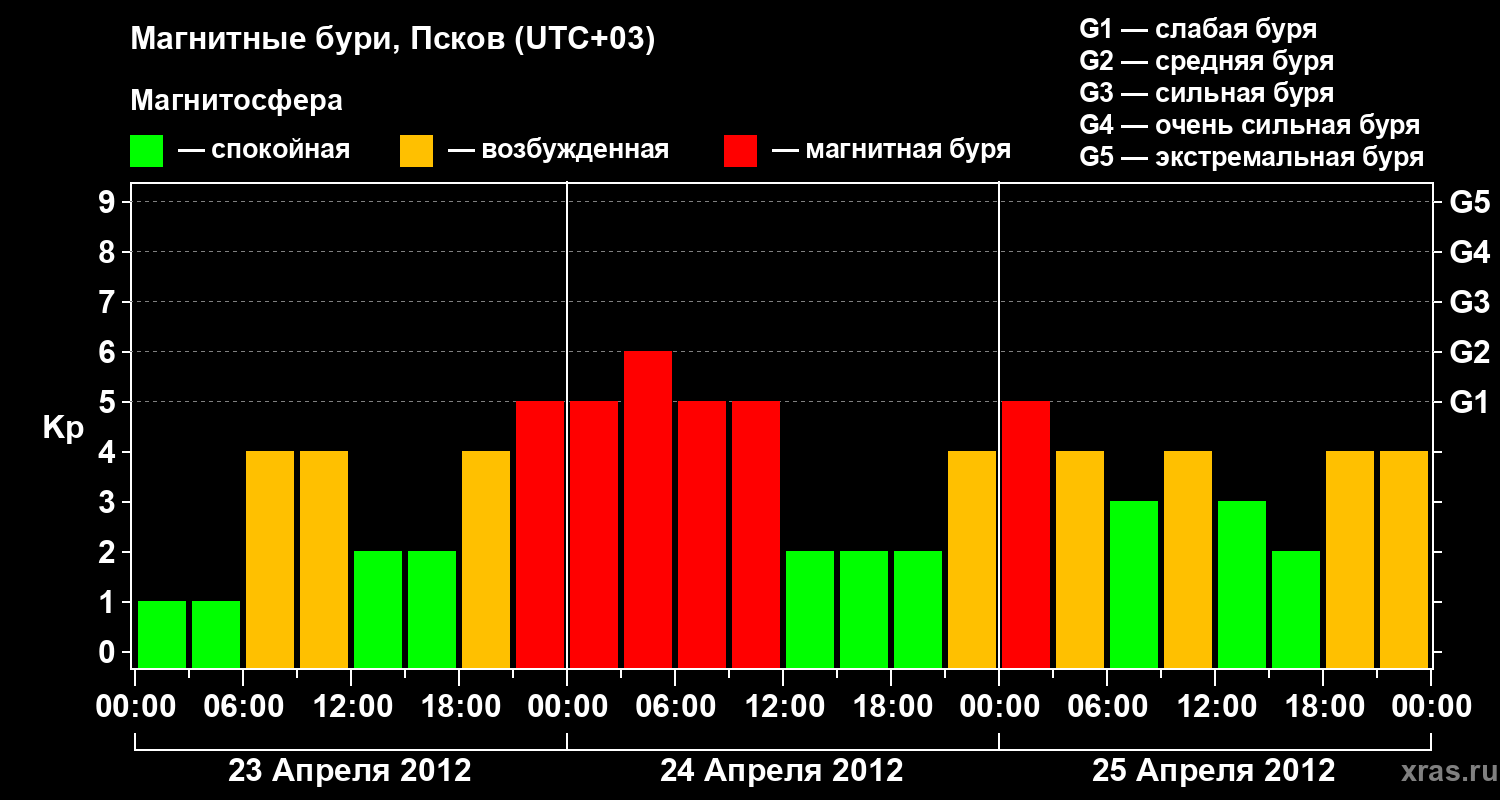Click the red swatch for магнитная буря
1500x800 pixels.
tap(740, 151)
